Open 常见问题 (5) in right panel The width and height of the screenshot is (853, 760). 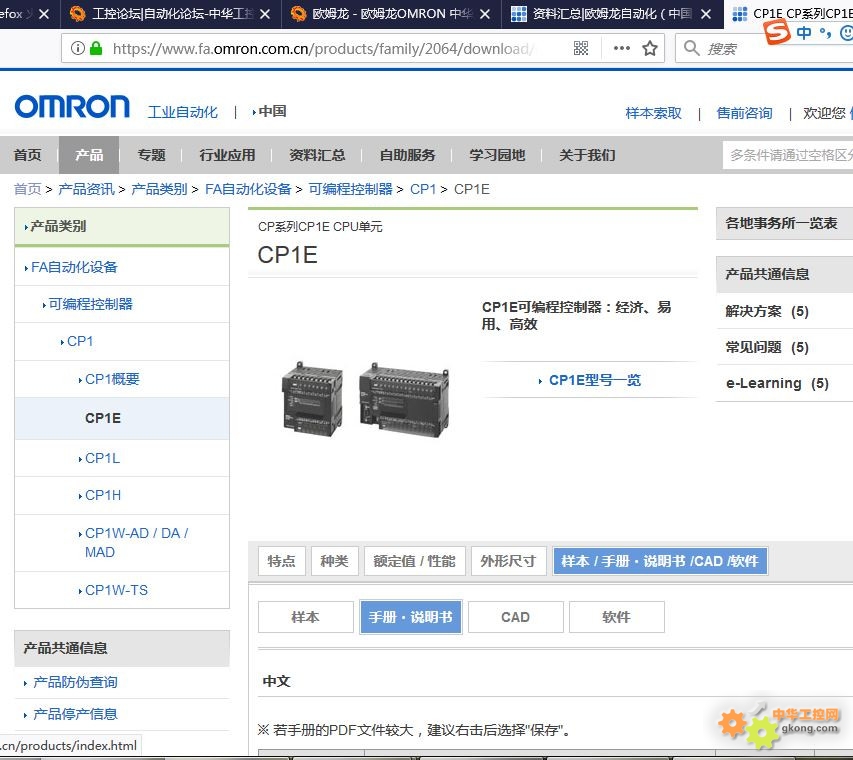(767, 347)
